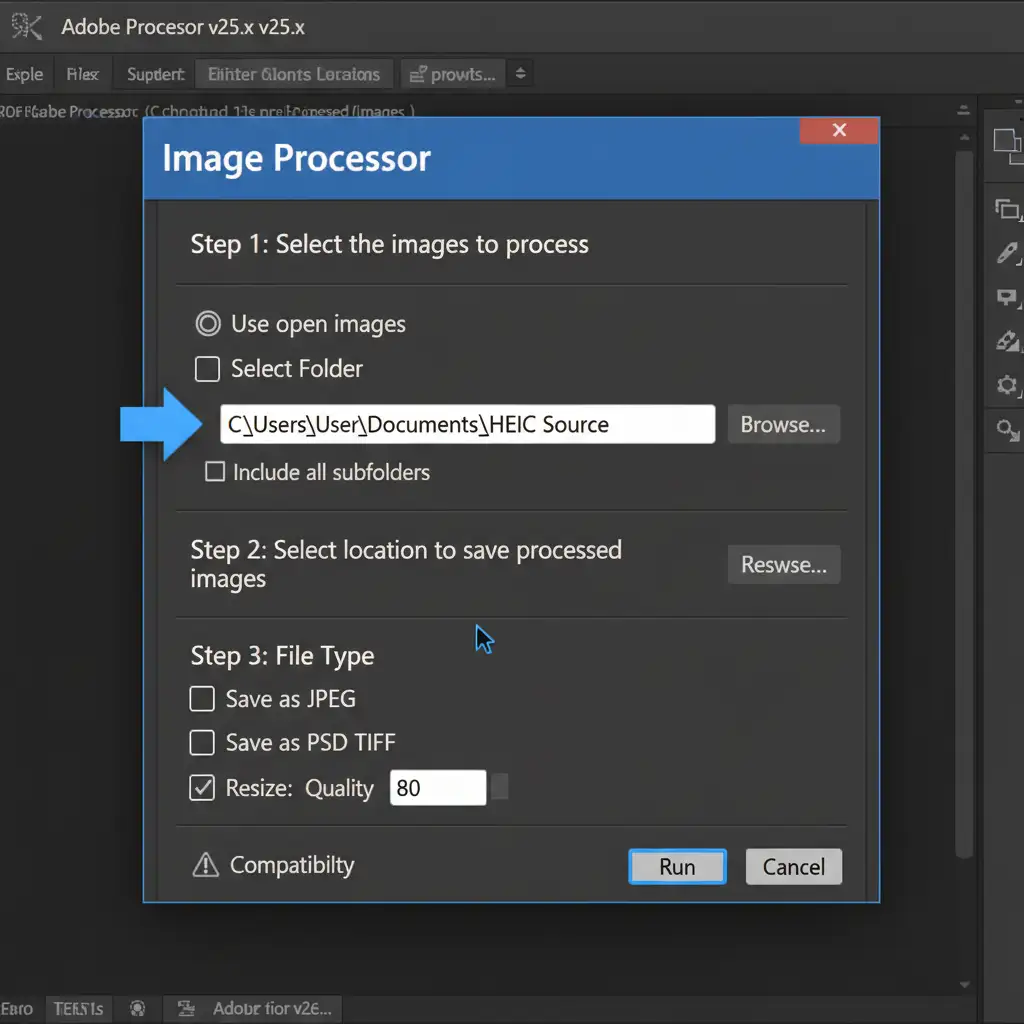Open the up-down arrows dropdown beside prowts
1024x1024 pixels.
tap(519, 74)
